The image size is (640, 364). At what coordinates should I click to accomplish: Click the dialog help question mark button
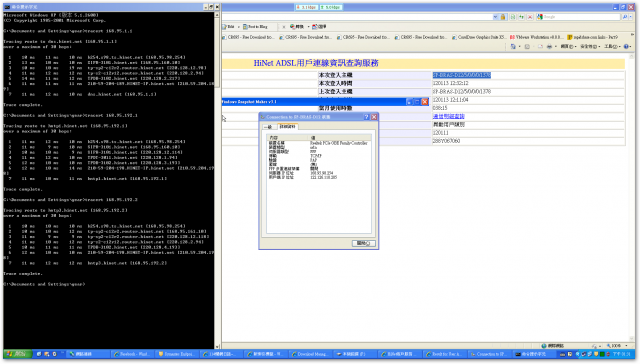pyautogui.click(x=366, y=117)
